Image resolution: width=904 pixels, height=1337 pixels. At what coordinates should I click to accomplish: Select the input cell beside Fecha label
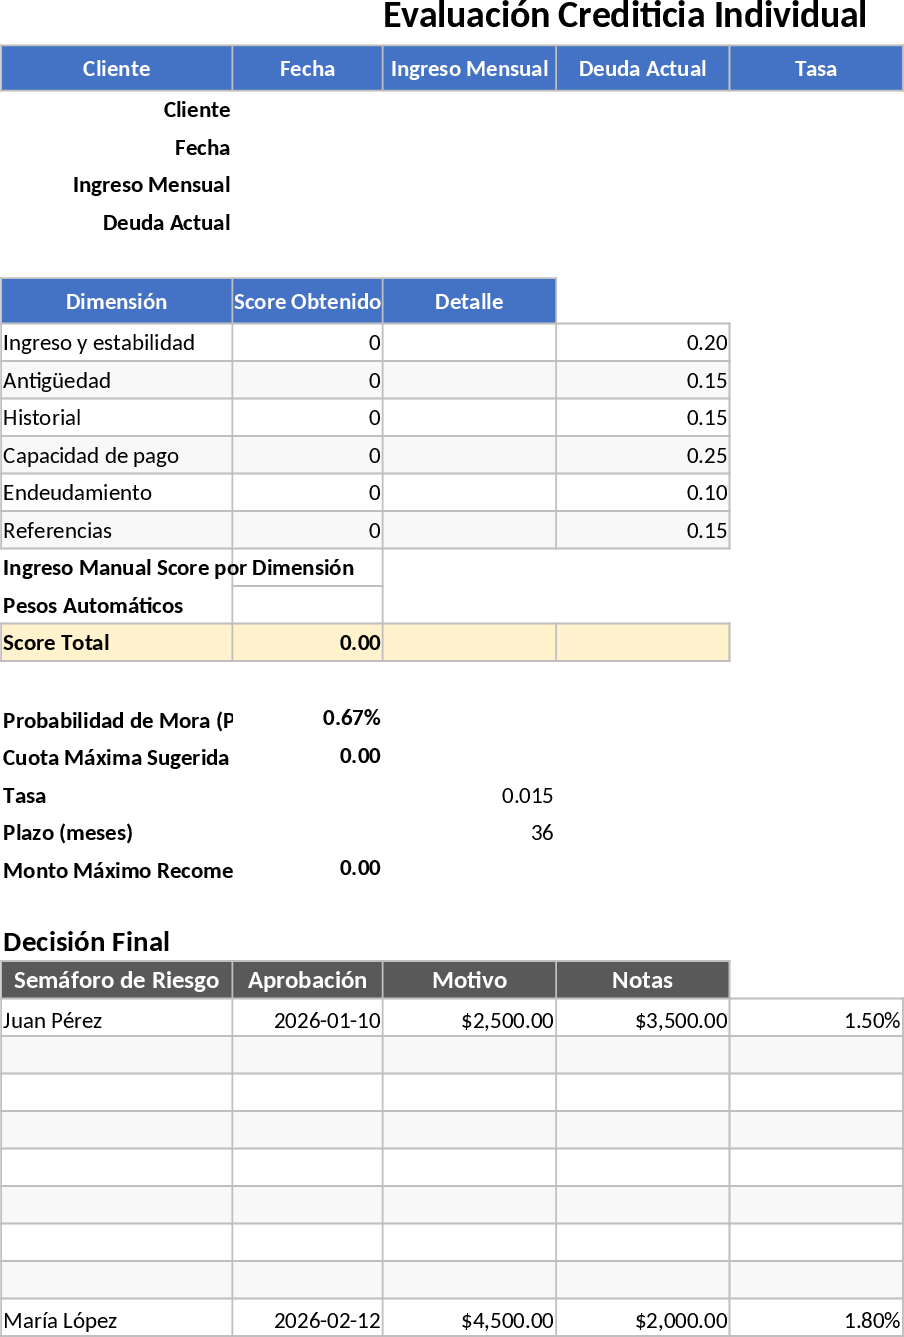pyautogui.click(x=307, y=147)
